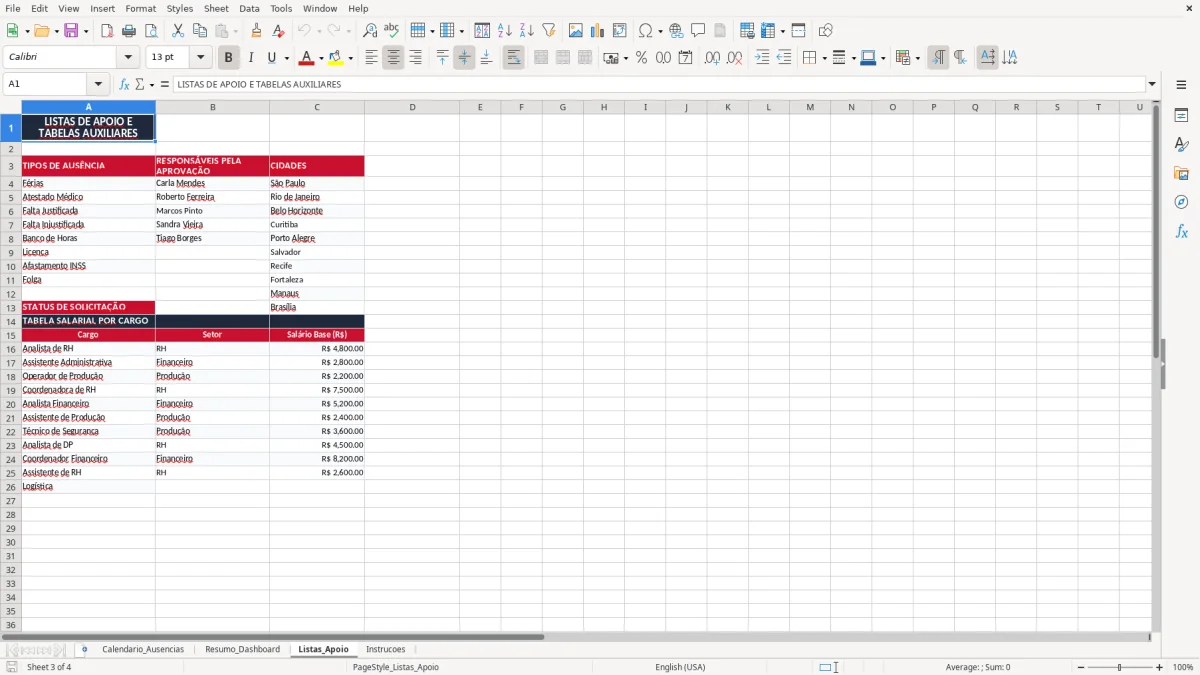Click the Formula equals button
1200x675 pixels.
click(165, 84)
